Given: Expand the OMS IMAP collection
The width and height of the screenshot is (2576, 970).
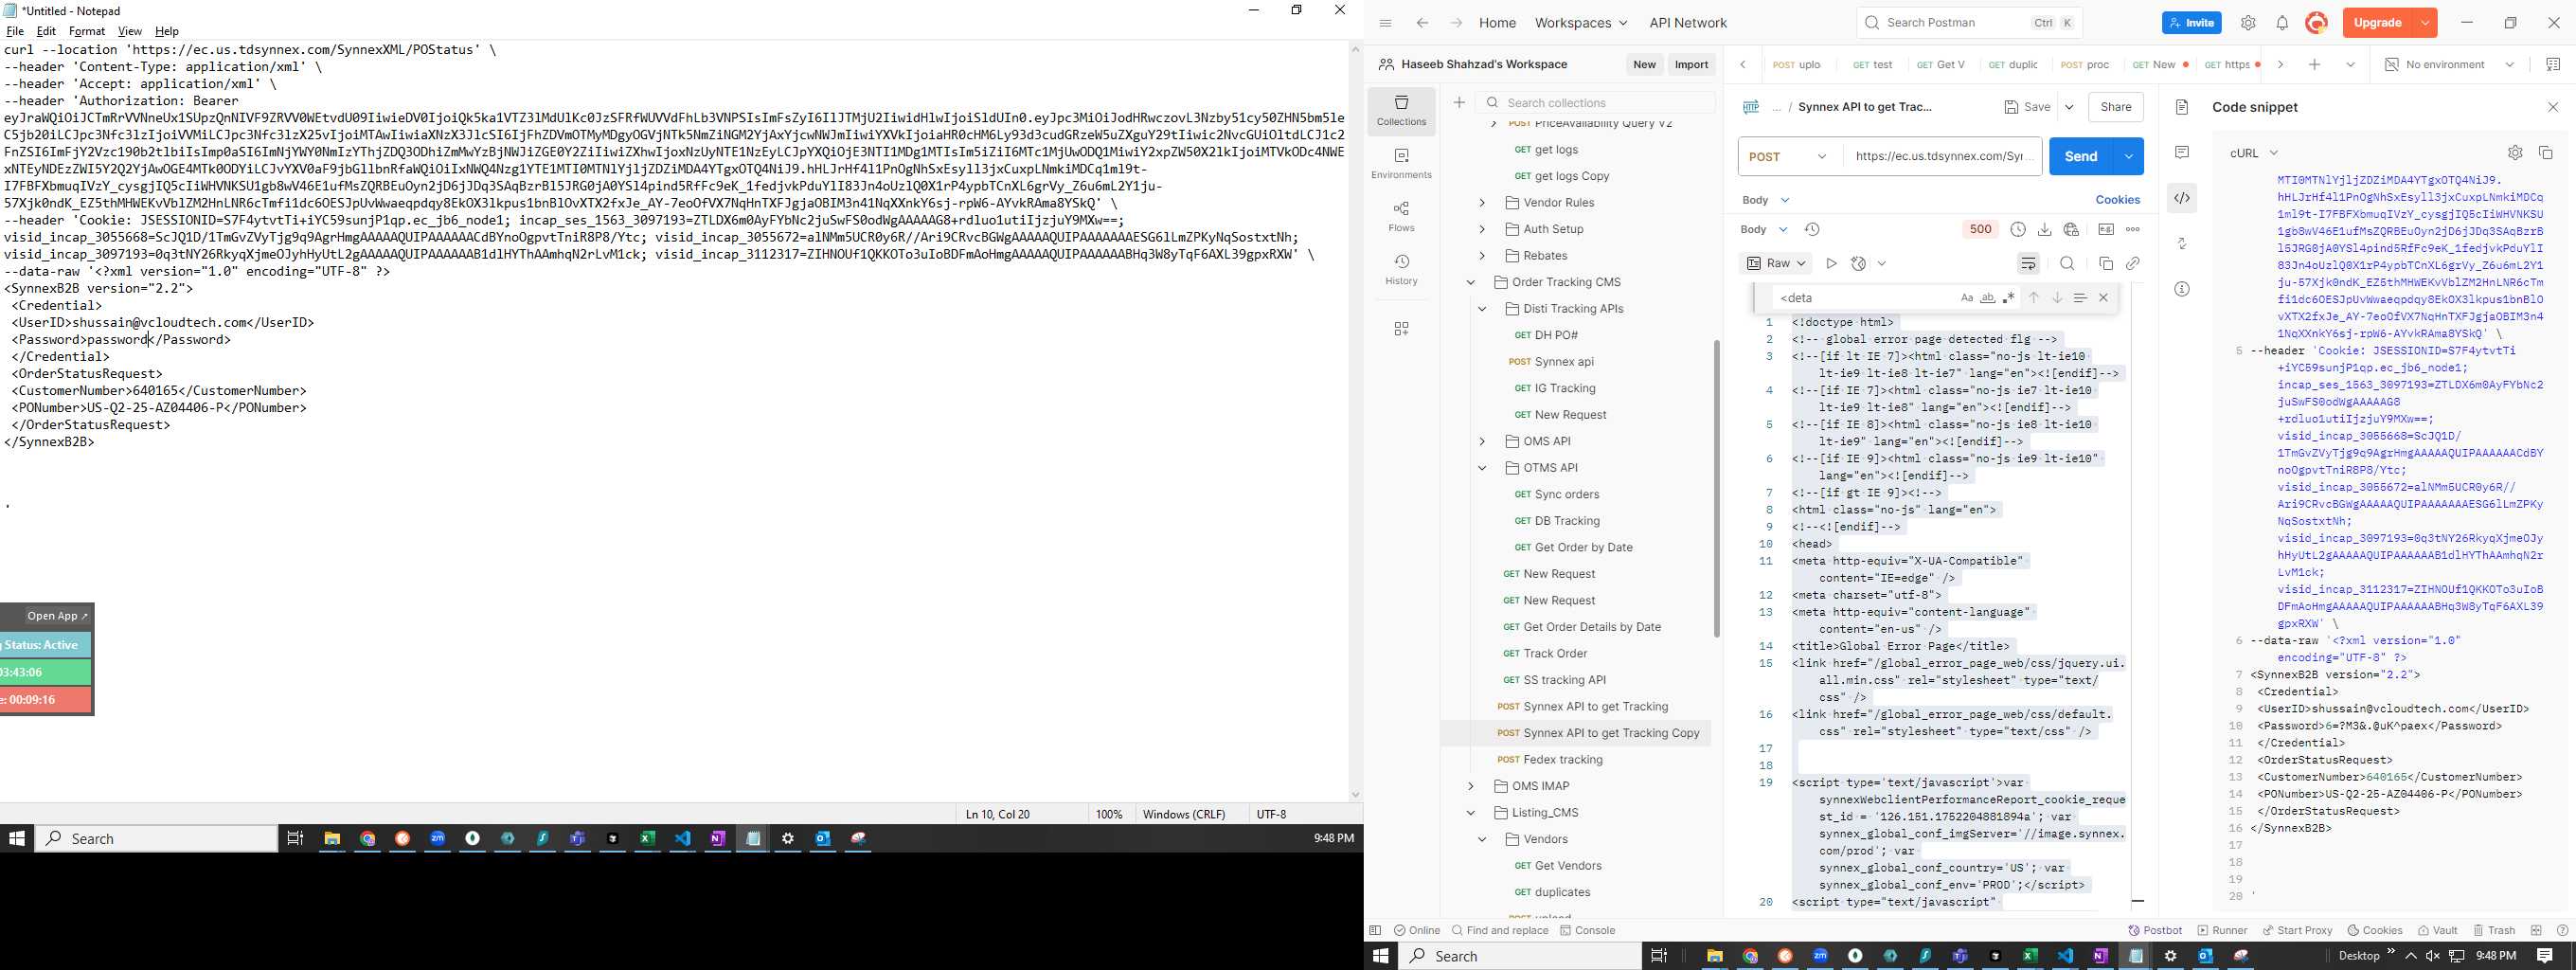Looking at the screenshot, I should [x=1470, y=786].
